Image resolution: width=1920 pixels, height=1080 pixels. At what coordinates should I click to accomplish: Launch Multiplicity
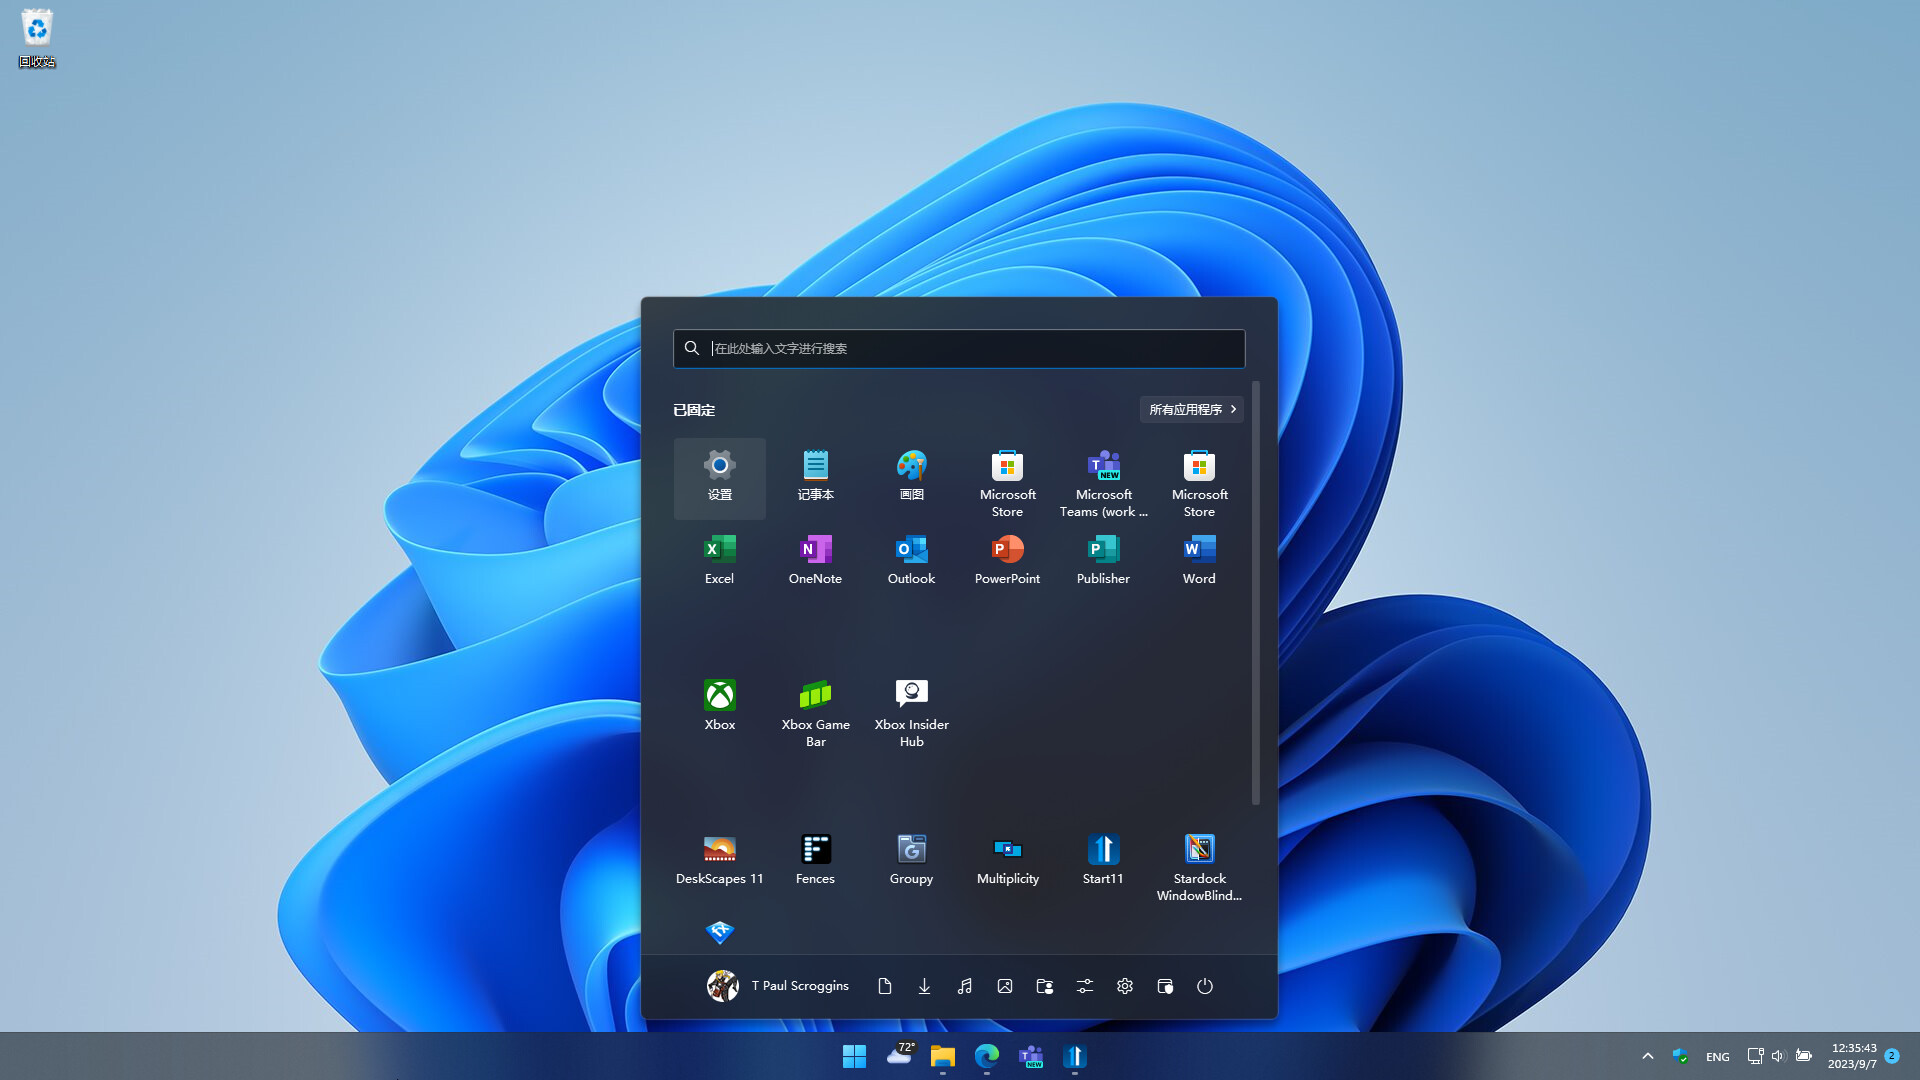point(1007,860)
